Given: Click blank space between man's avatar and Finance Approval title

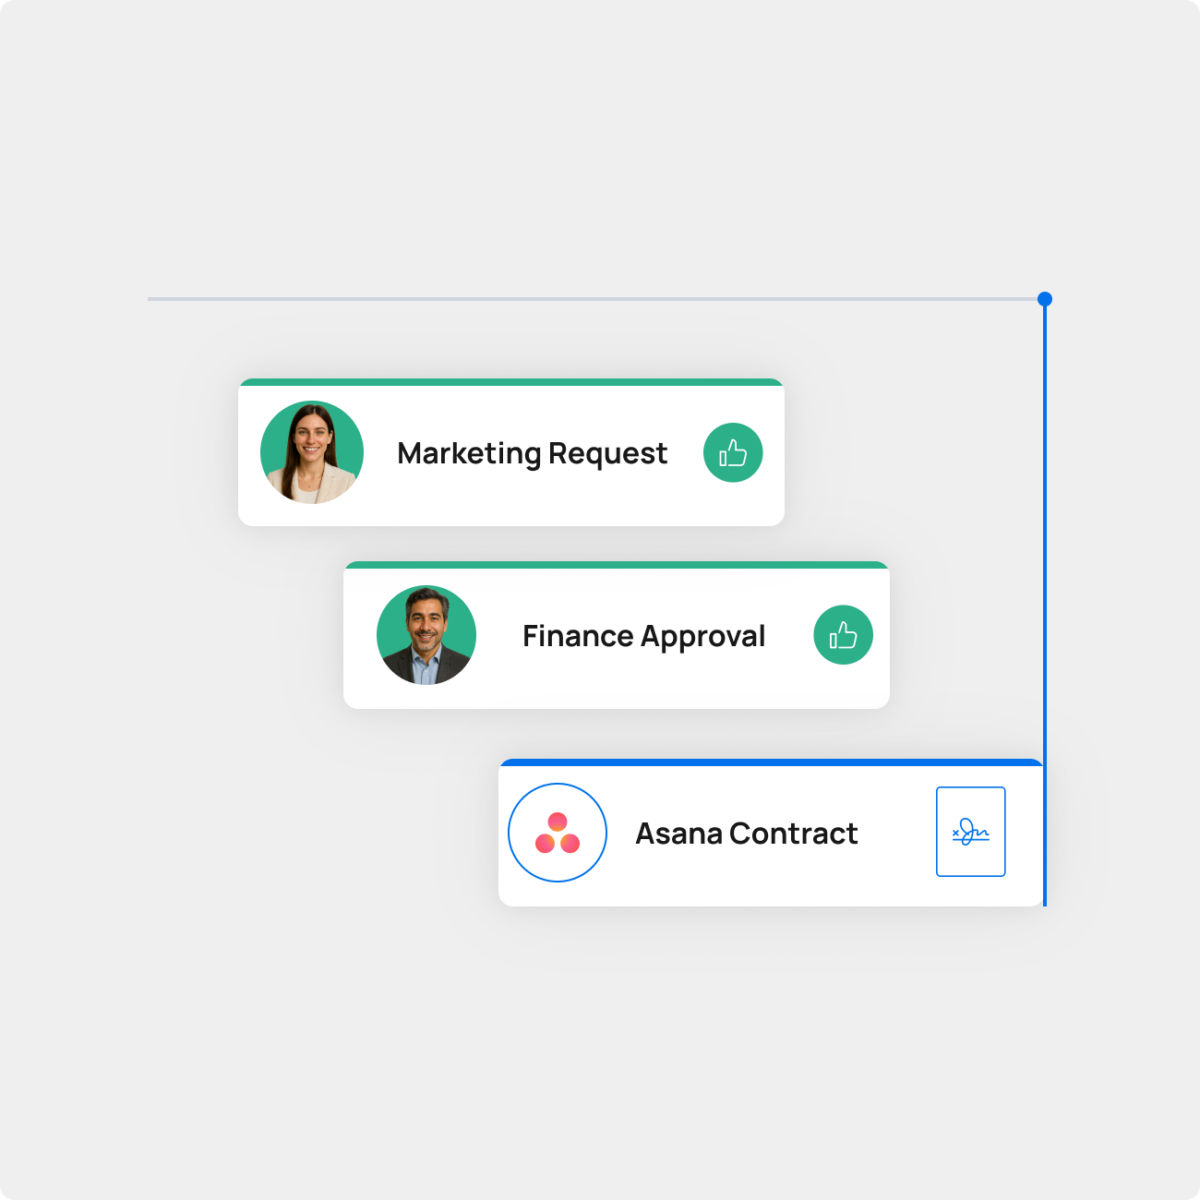Looking at the screenshot, I should click(x=498, y=637).
